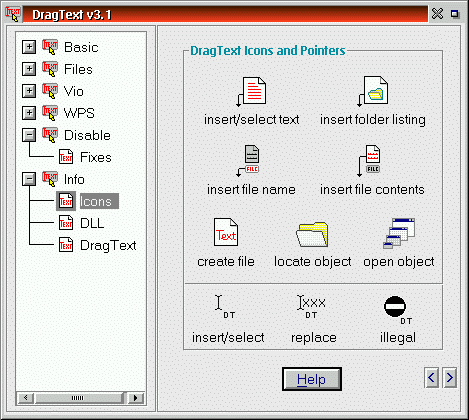Click the Help button

pyautogui.click(x=312, y=379)
